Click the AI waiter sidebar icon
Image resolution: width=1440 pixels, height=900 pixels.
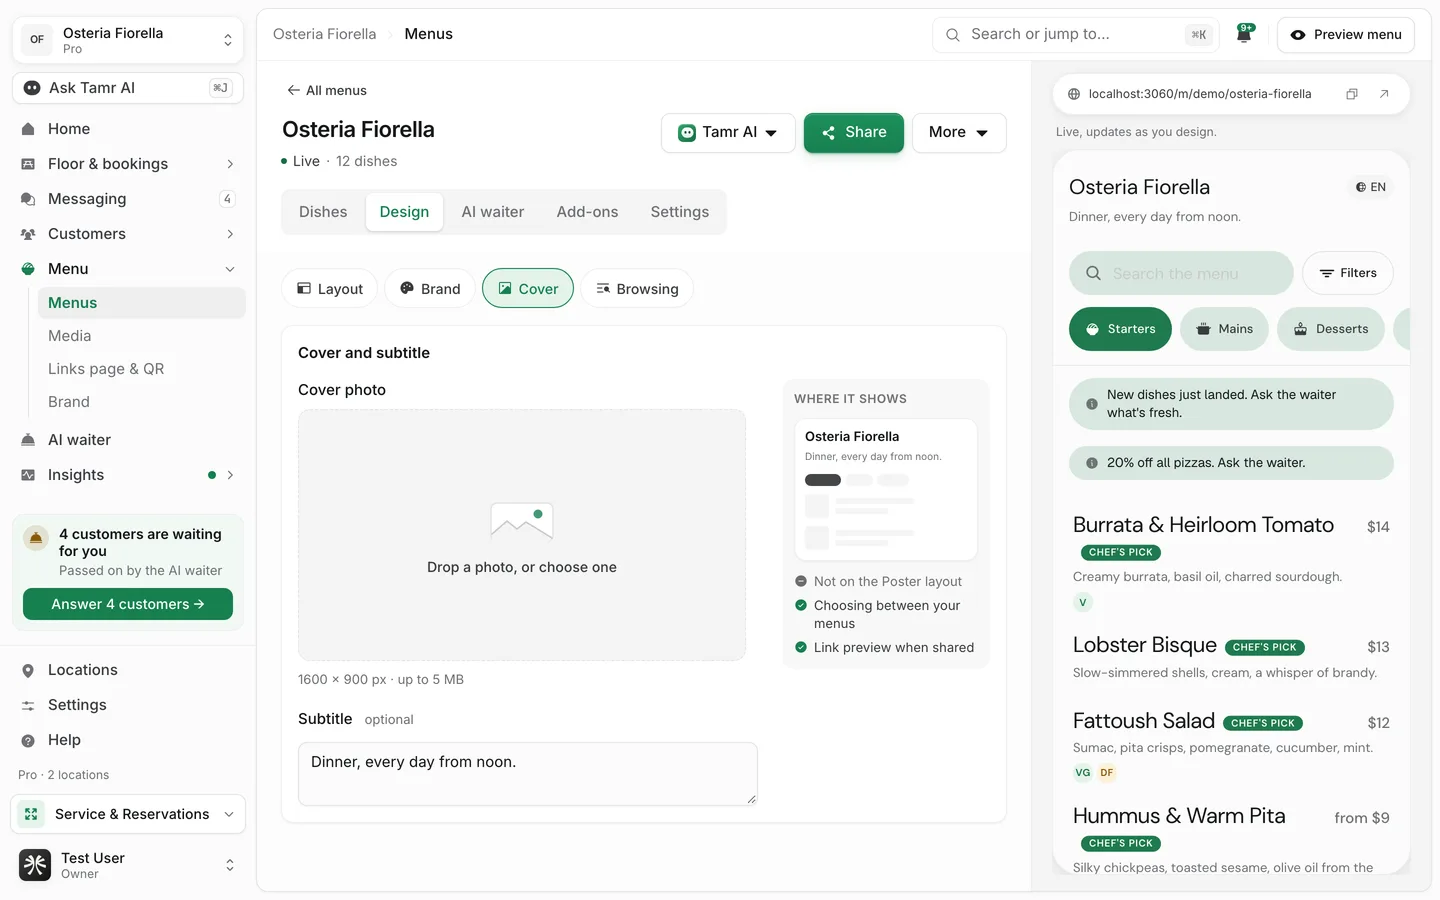pyautogui.click(x=28, y=440)
